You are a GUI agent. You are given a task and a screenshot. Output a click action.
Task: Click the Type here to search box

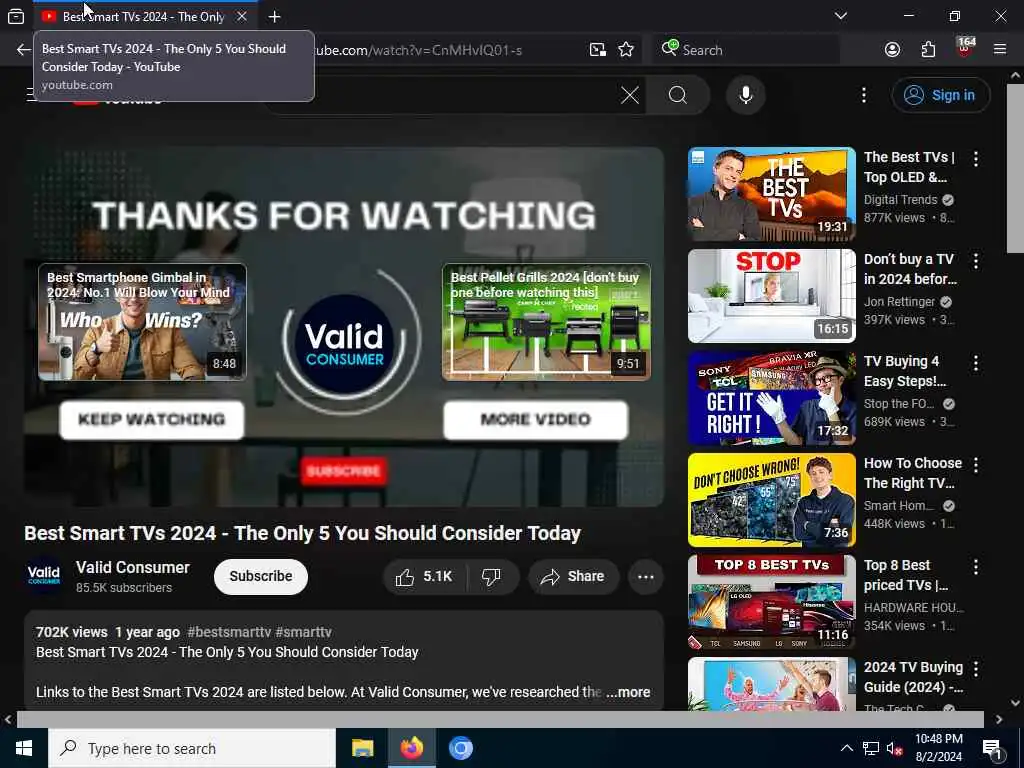[192, 748]
